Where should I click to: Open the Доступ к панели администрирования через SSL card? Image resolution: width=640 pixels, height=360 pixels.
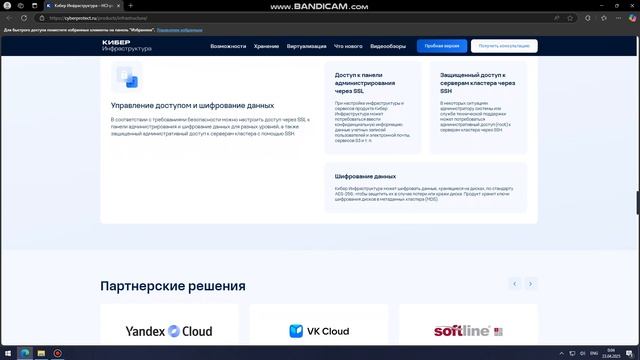(373, 108)
